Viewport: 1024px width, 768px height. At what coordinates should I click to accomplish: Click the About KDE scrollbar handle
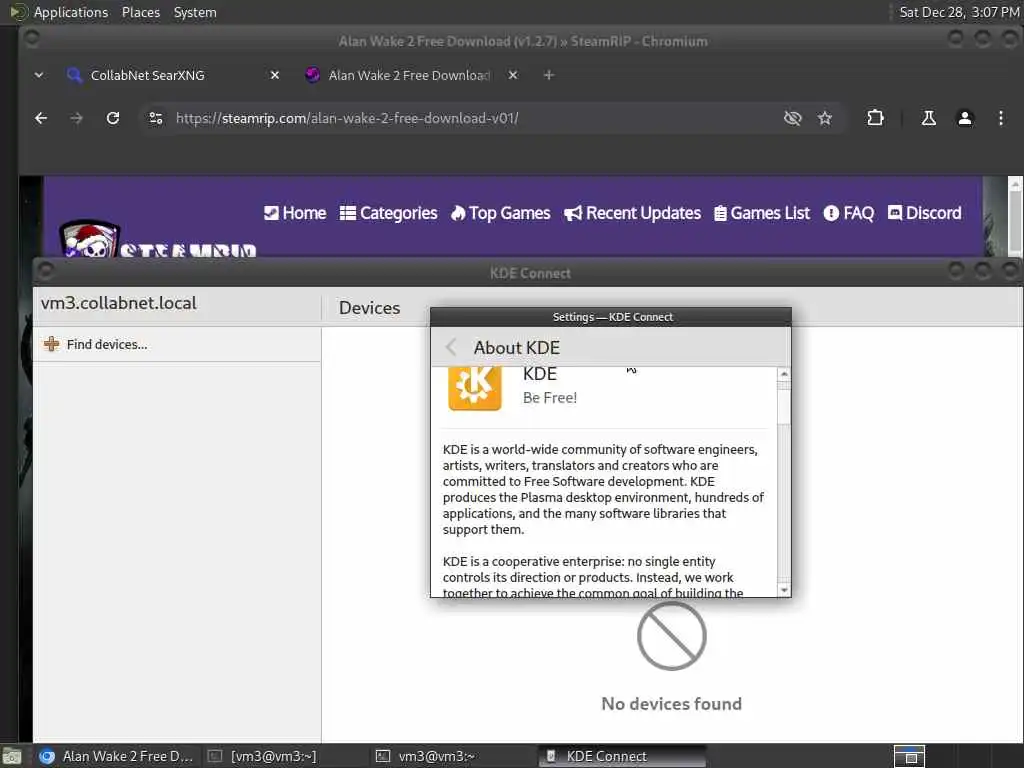point(784,402)
